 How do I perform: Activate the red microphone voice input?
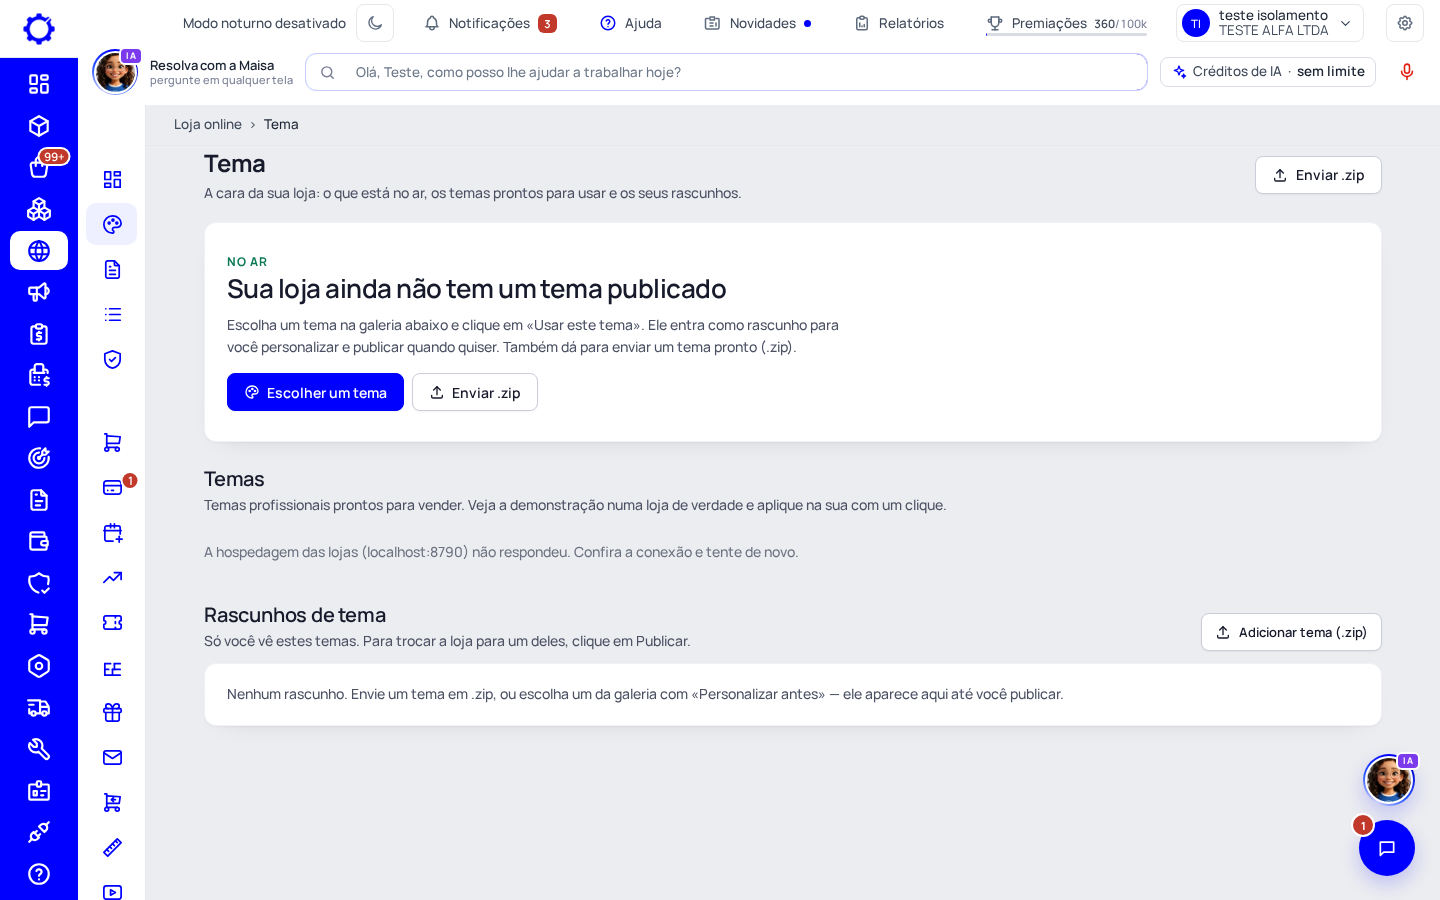coord(1407,72)
